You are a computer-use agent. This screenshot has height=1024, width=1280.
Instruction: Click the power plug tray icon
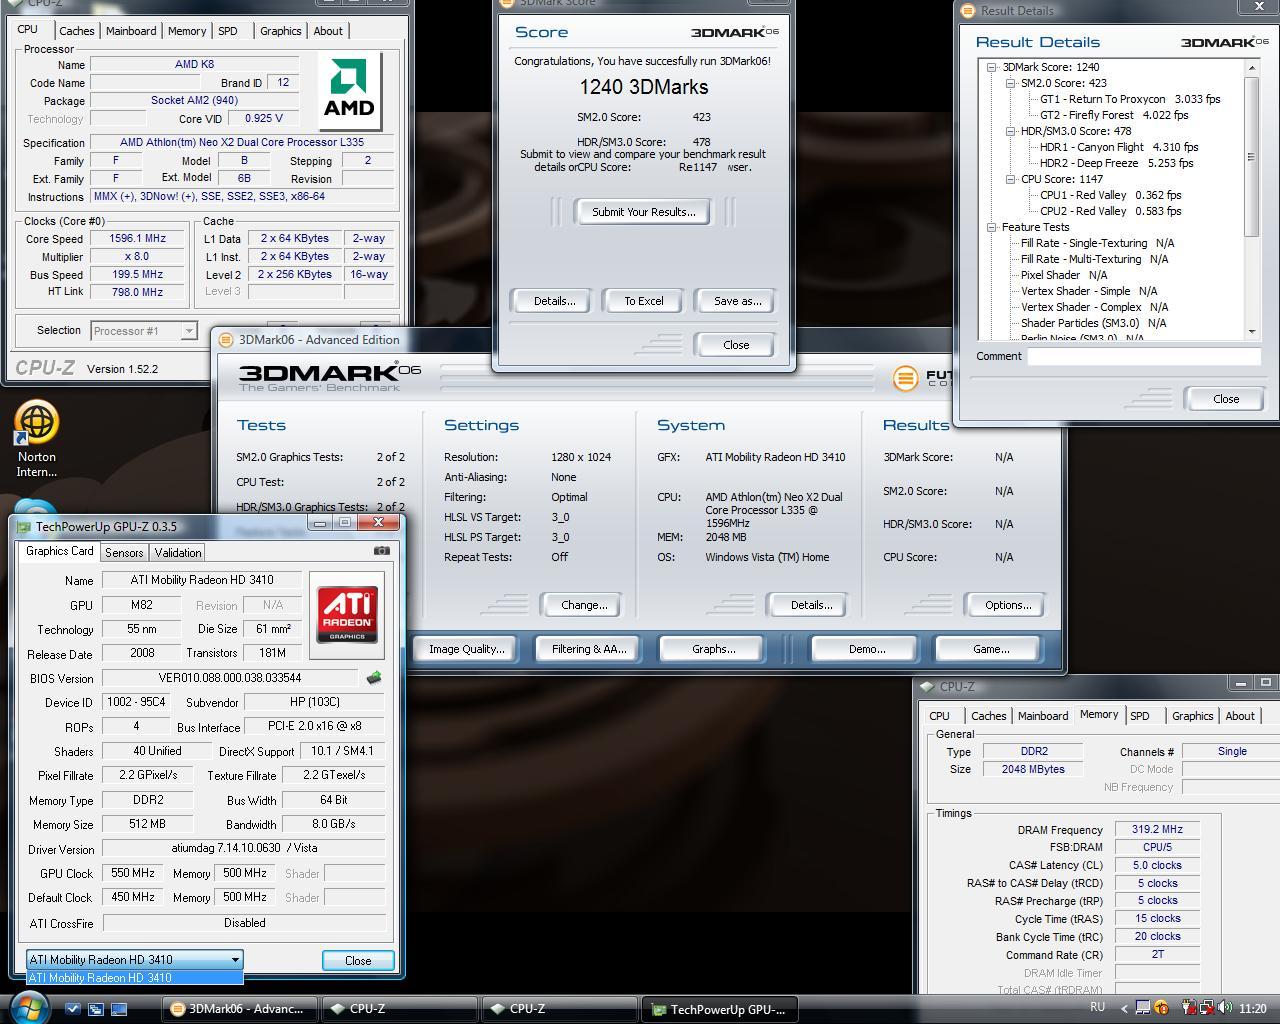1189,1008
